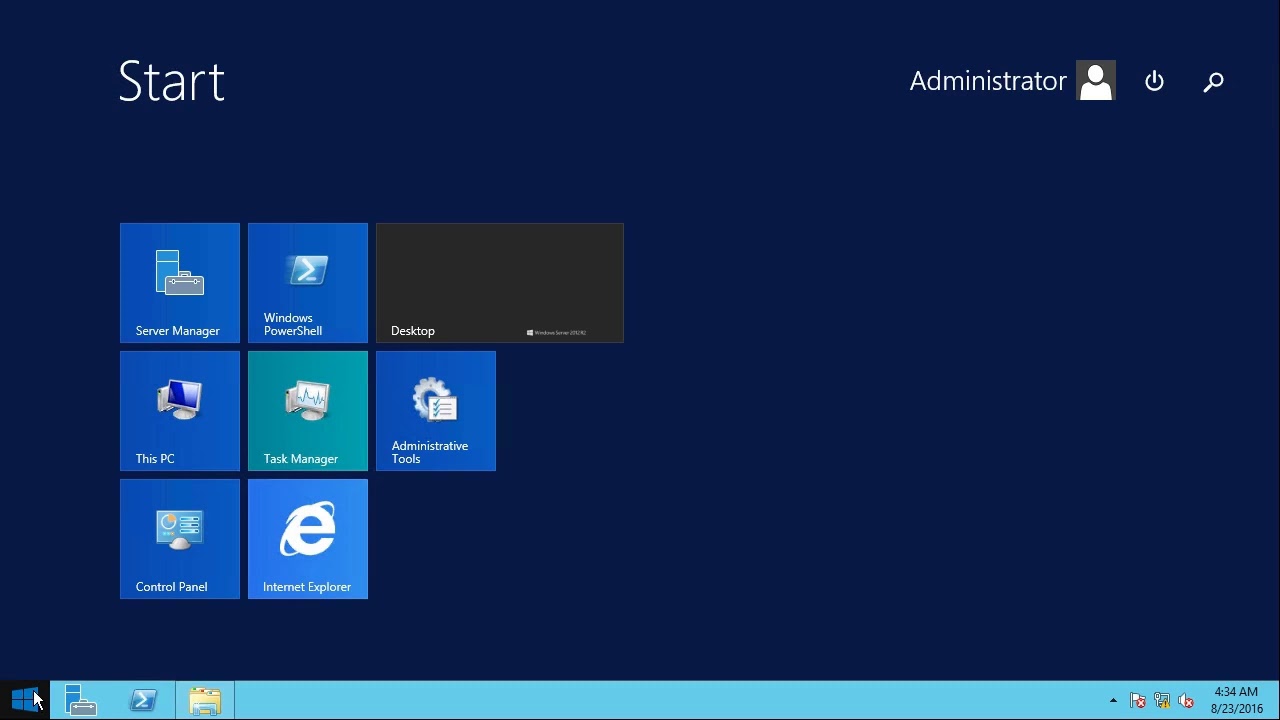Viewport: 1280px width, 720px height.
Task: Show hidden system tray icons arrow
Action: click(1113, 701)
